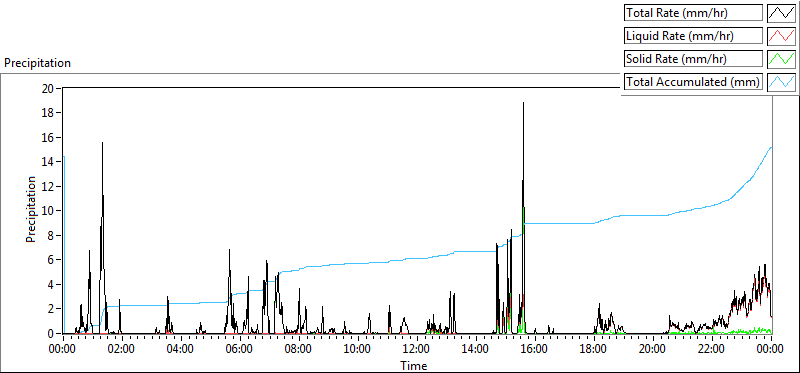Click the 10 value on the Y axis
Screen dimensions: 800x373
(49, 210)
